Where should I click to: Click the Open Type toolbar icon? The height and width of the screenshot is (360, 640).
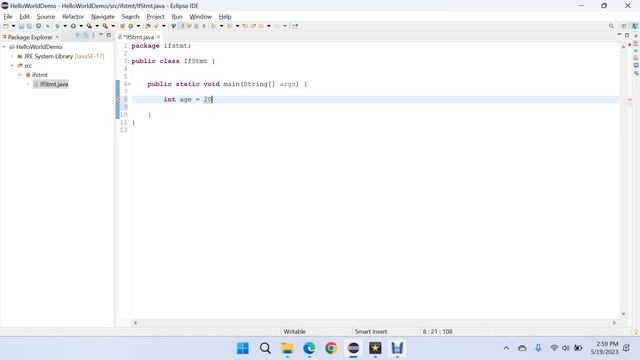(x=148, y=26)
